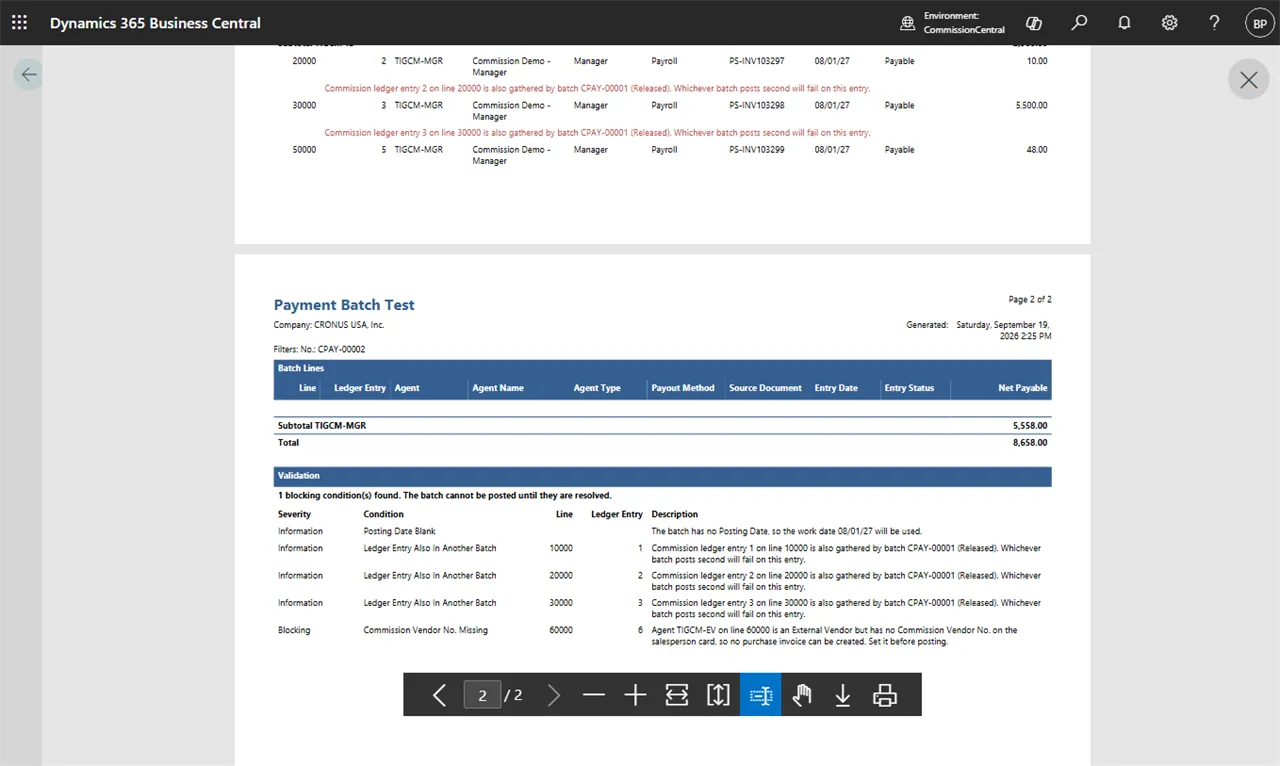Open the app launcher waffle menu

click(x=19, y=22)
